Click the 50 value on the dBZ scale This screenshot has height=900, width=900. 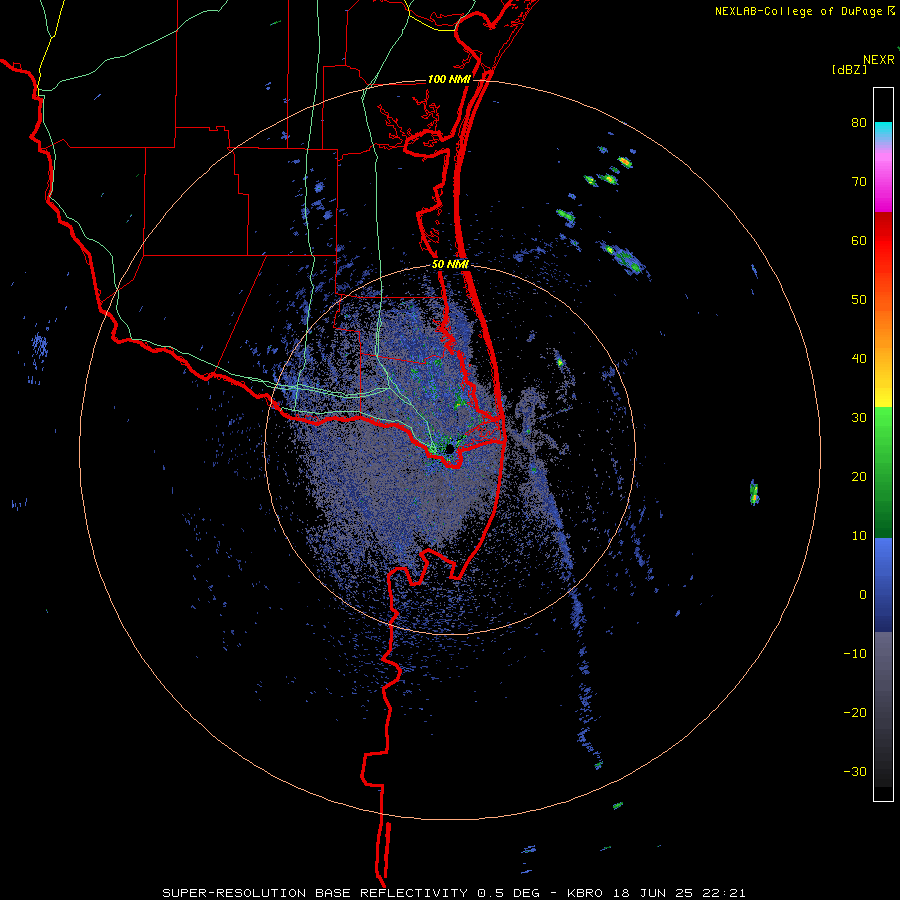(859, 300)
